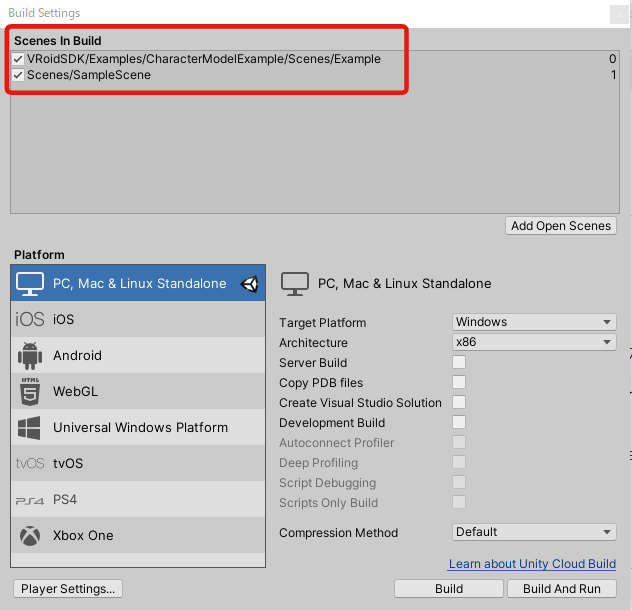Select the PC, Mac & Linux Standalone monitor icon
This screenshot has height=610, width=632.
[x=30, y=283]
